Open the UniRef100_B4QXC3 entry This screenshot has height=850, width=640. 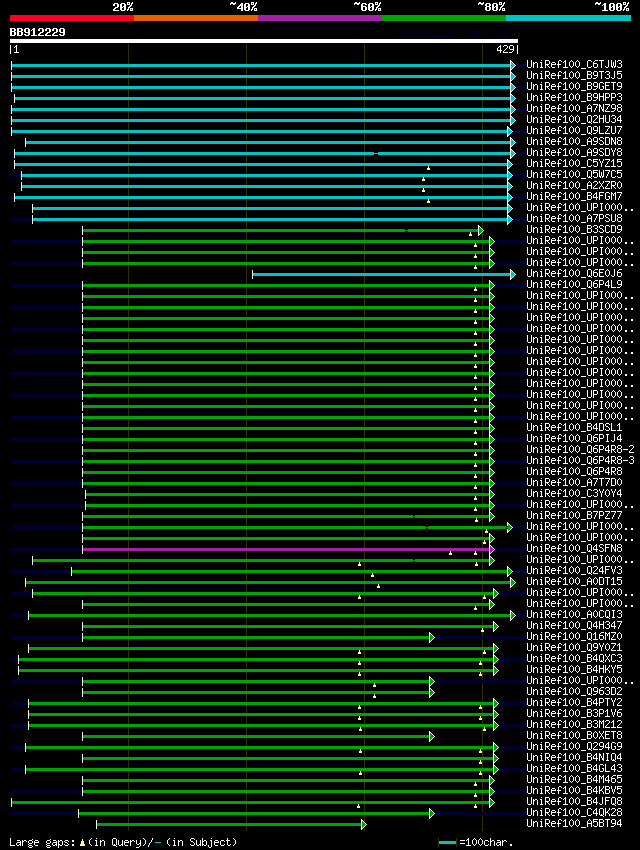click(x=574, y=659)
